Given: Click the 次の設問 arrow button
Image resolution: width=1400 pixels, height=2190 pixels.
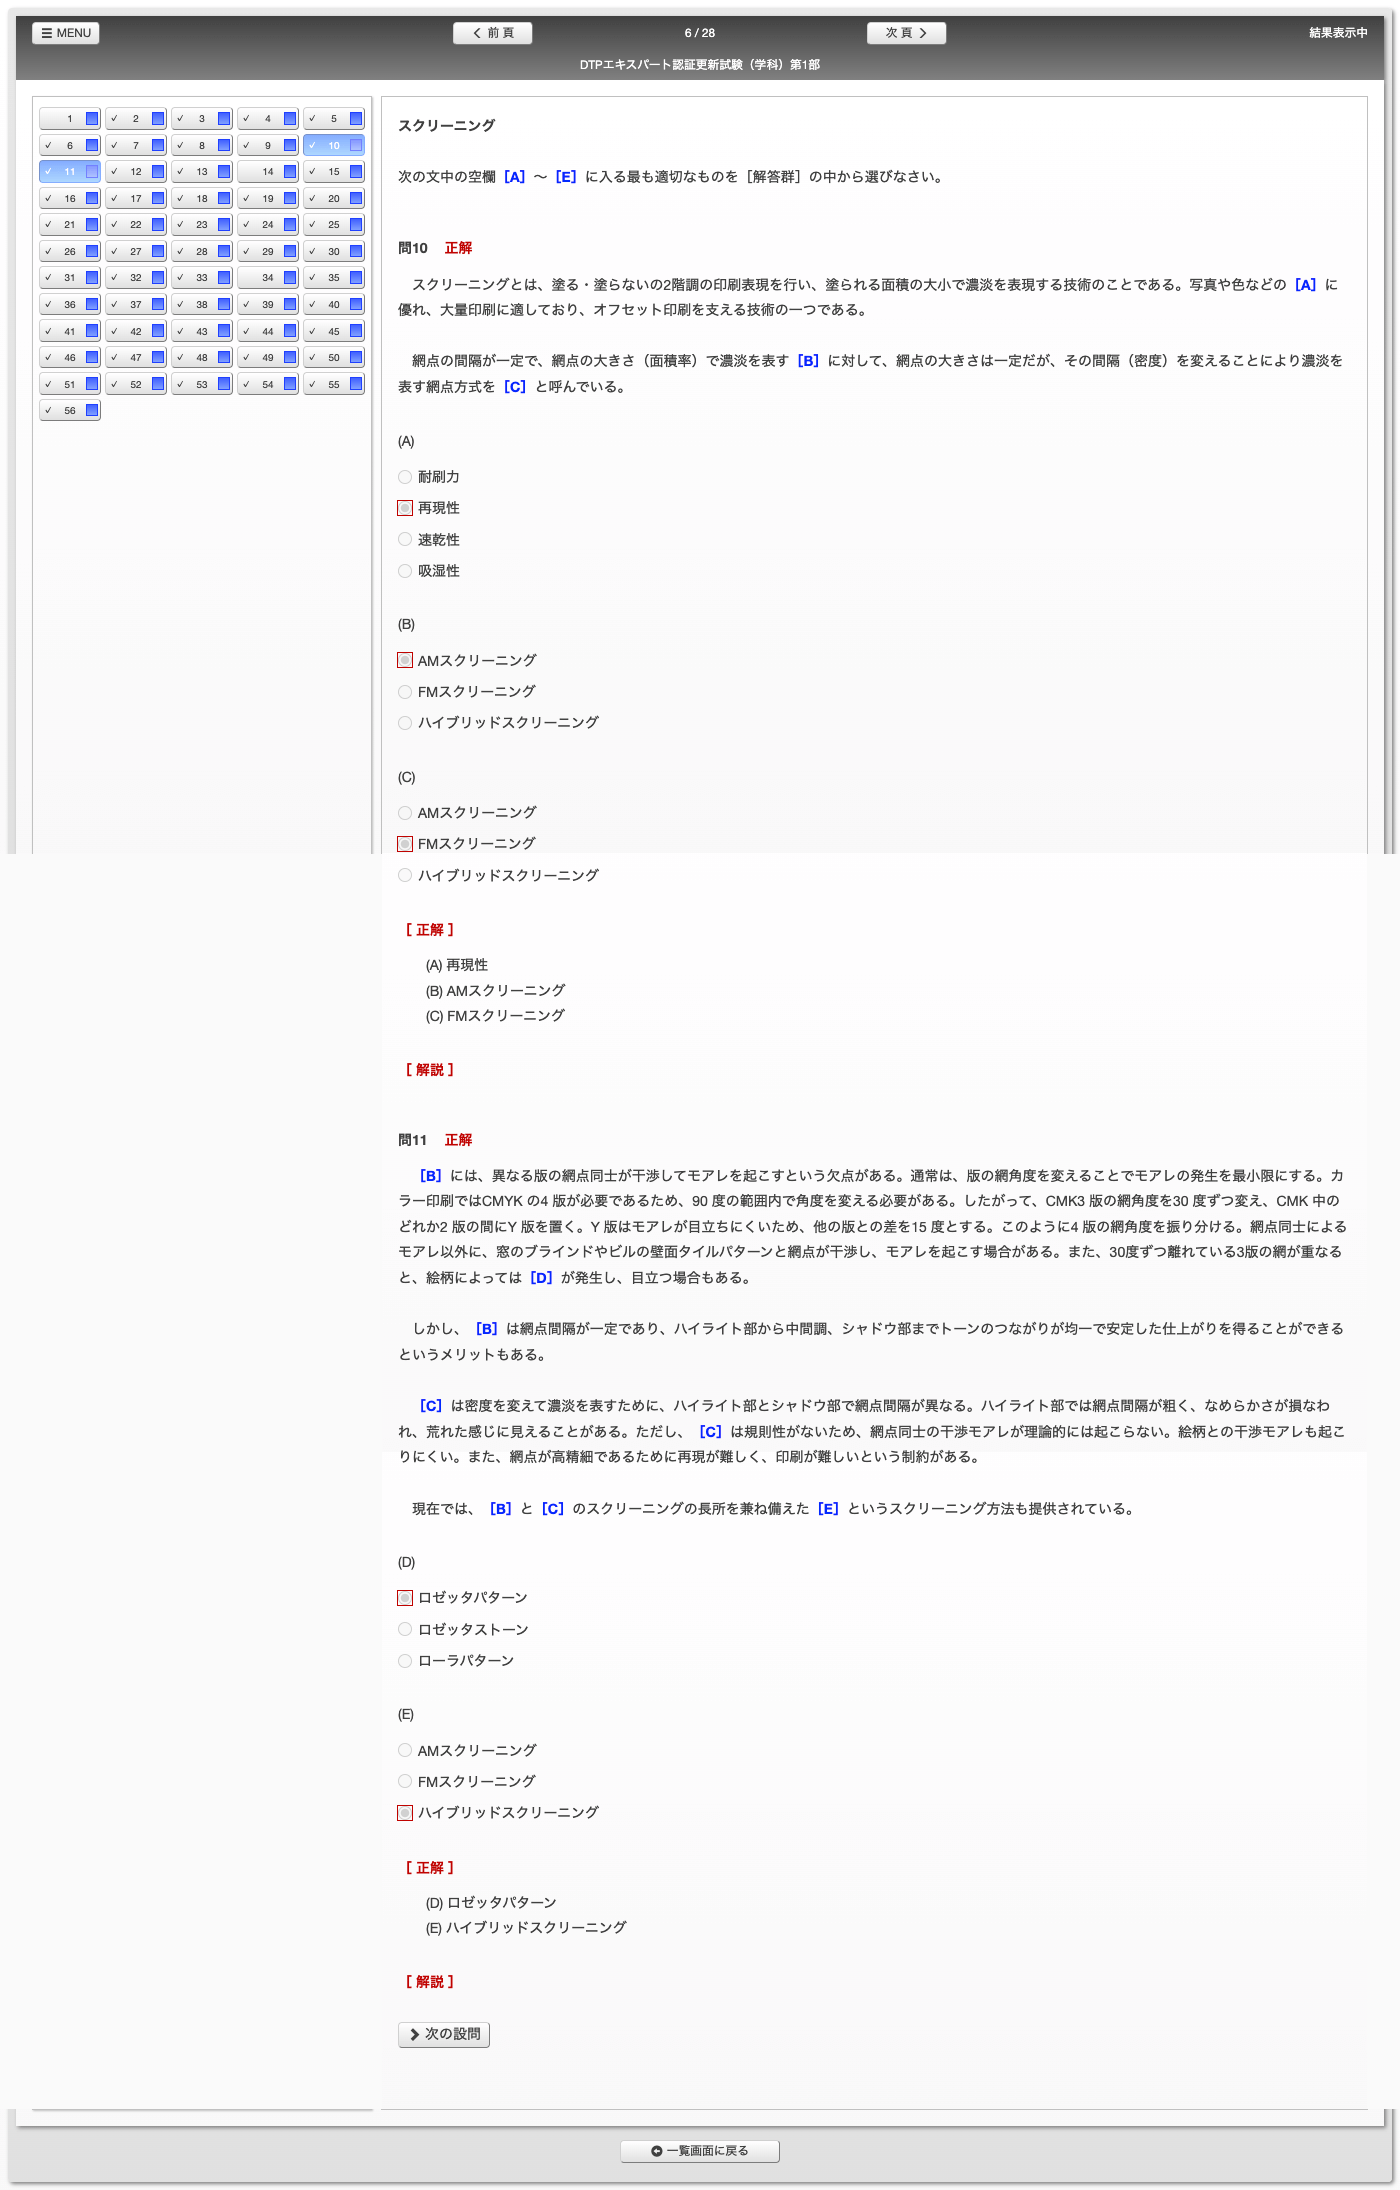Looking at the screenshot, I should click(x=444, y=2034).
